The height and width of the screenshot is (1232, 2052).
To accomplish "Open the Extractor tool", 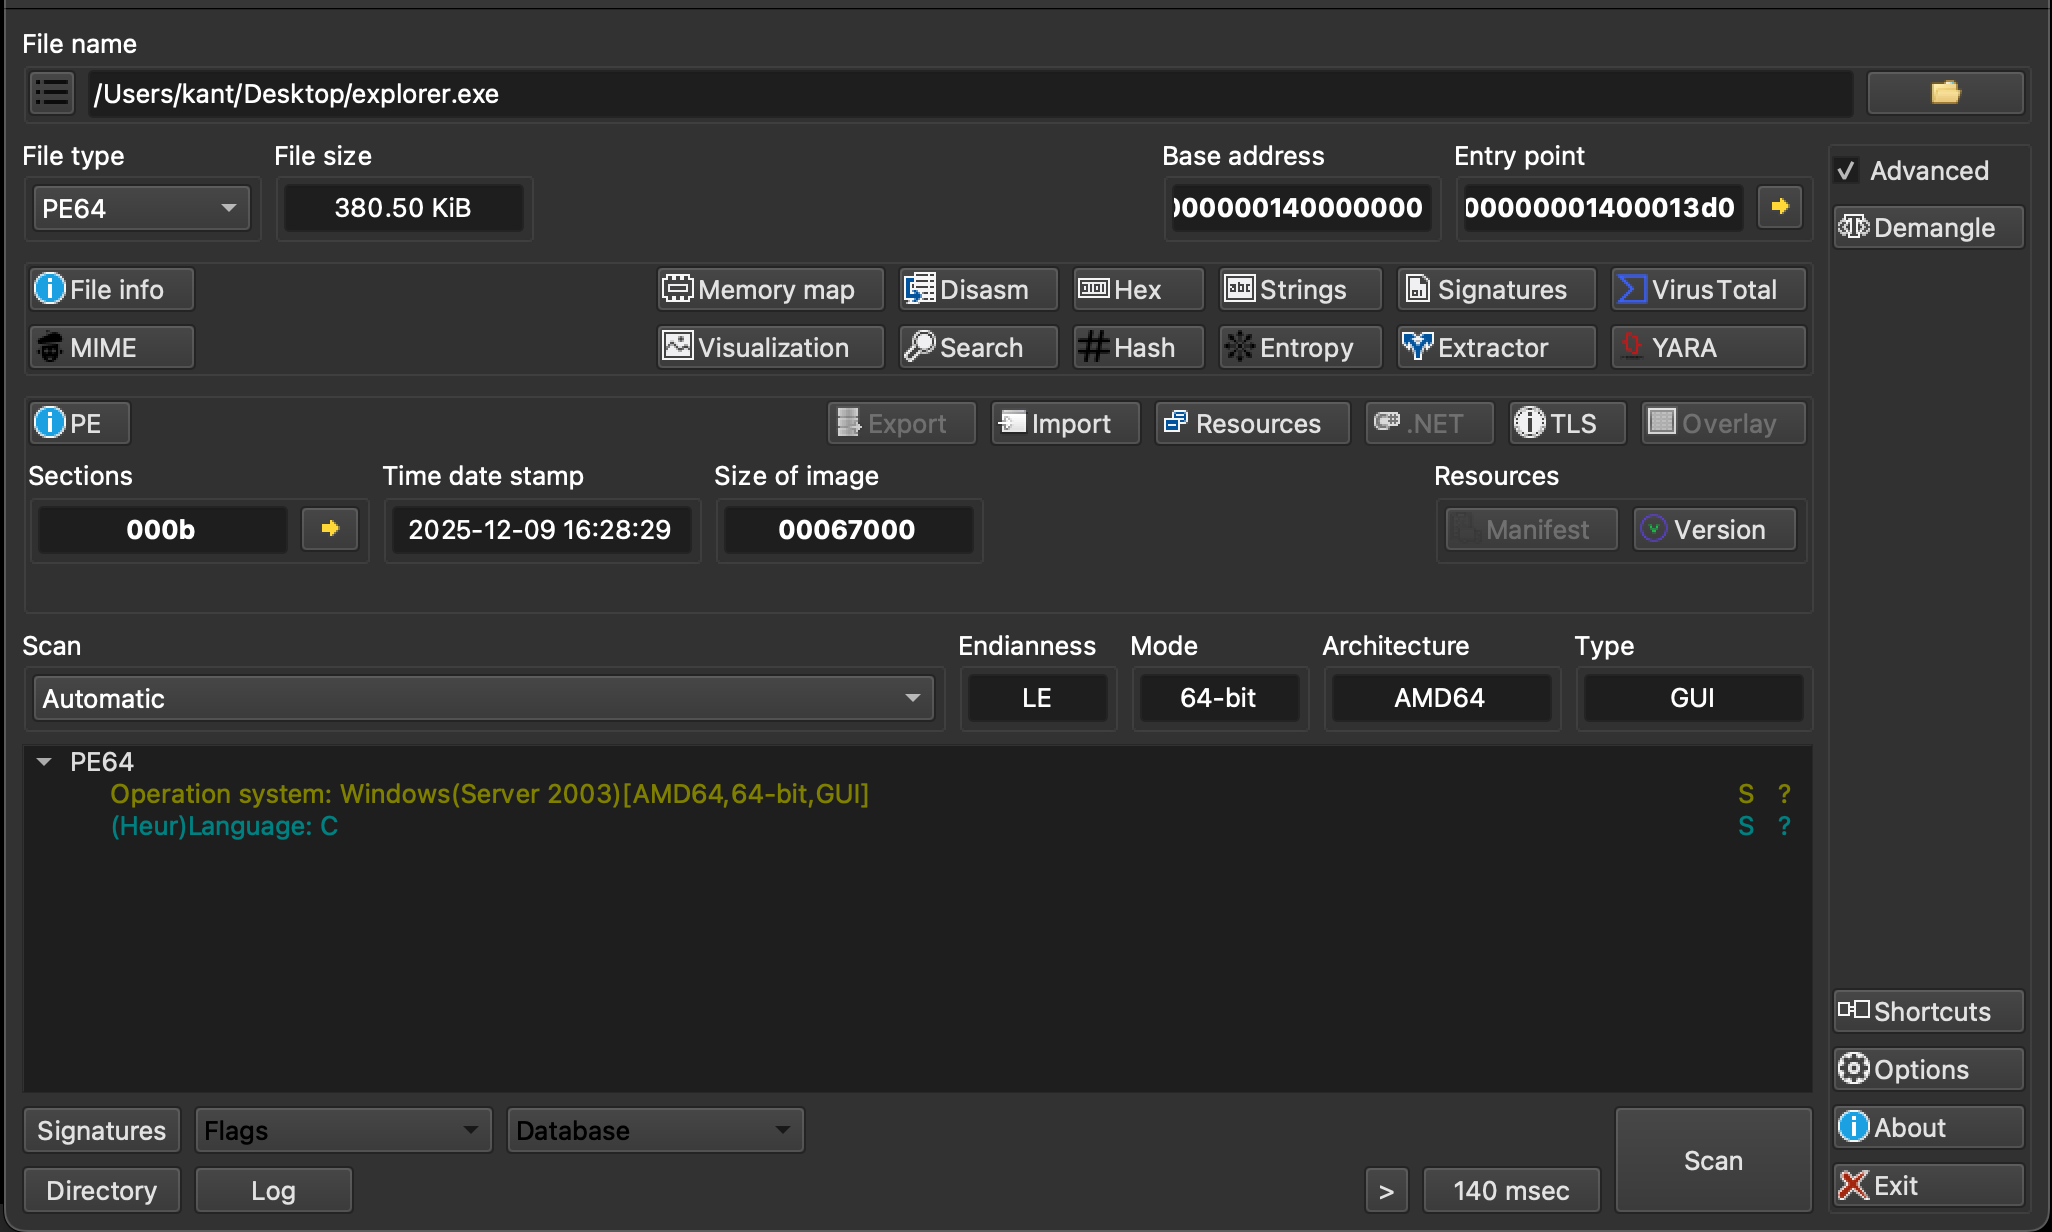I will point(1496,347).
